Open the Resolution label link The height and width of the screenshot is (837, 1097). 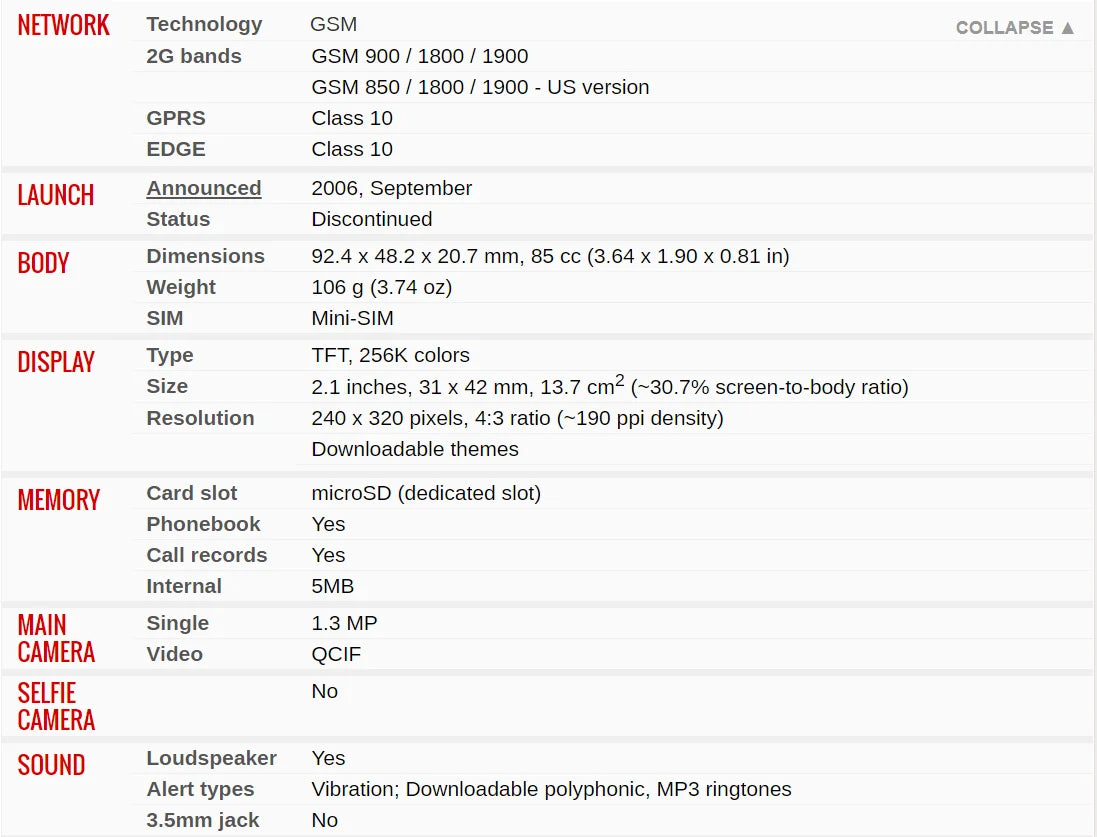click(200, 418)
